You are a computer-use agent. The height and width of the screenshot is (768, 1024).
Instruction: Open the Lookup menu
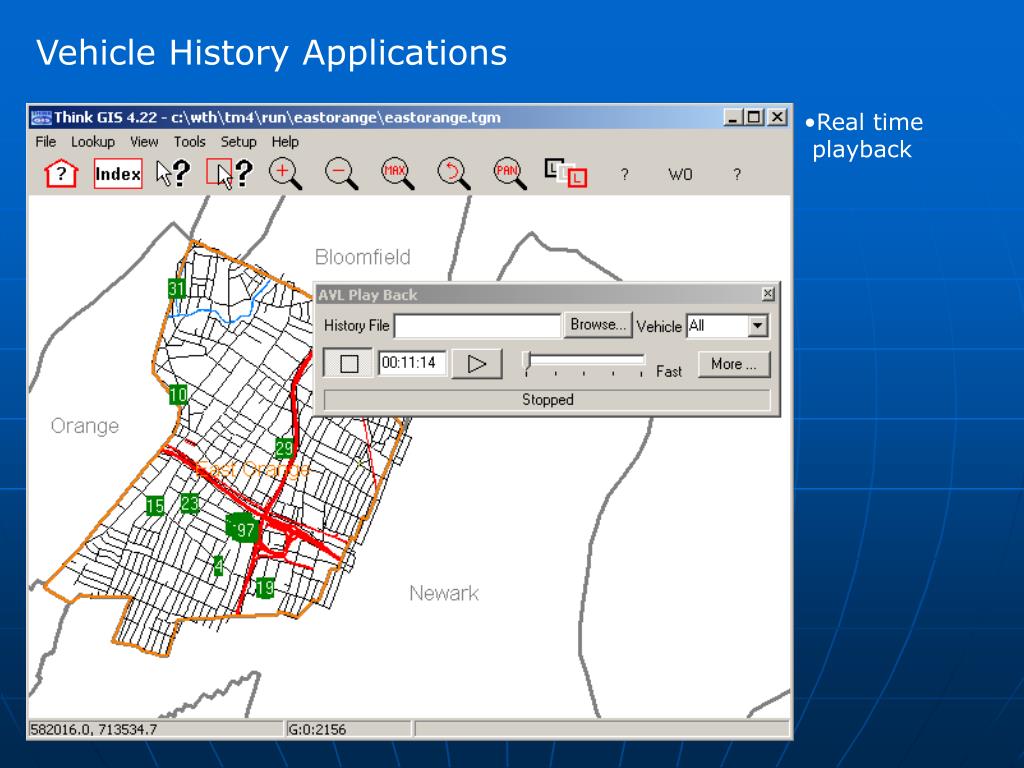coord(93,142)
